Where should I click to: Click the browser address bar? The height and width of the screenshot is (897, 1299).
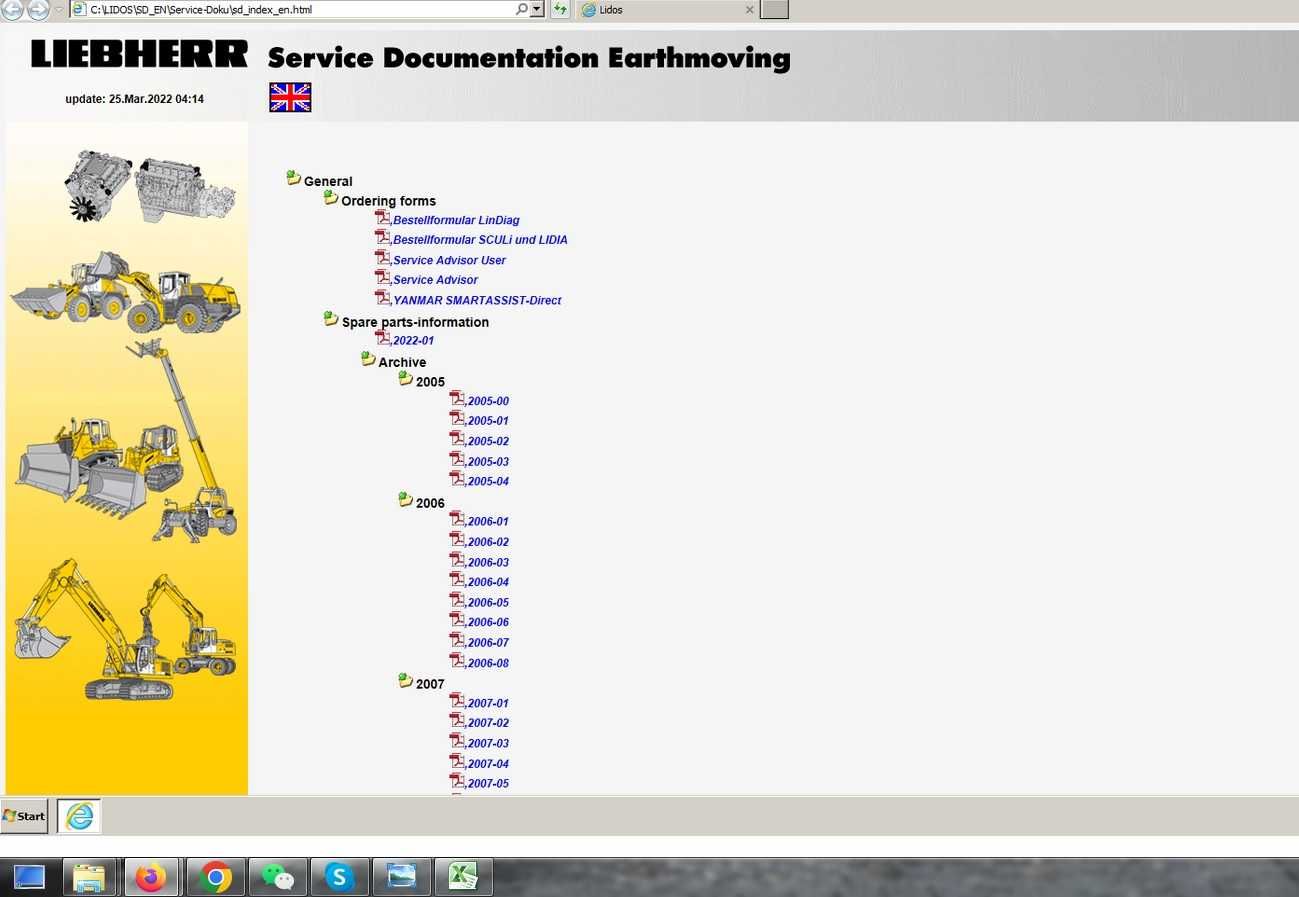coord(300,9)
